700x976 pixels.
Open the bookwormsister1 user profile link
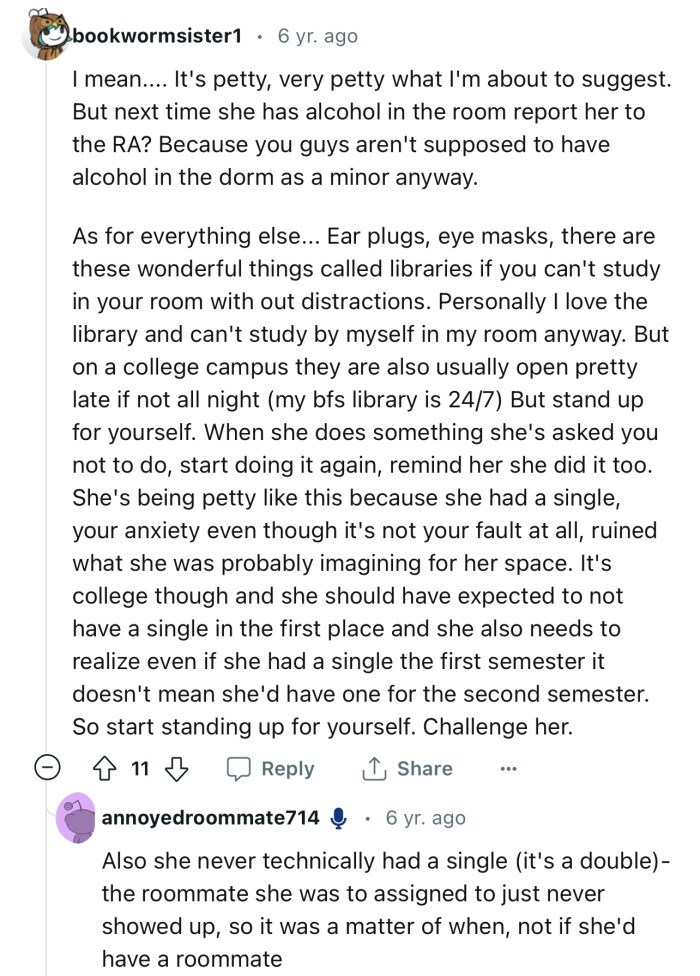[157, 36]
